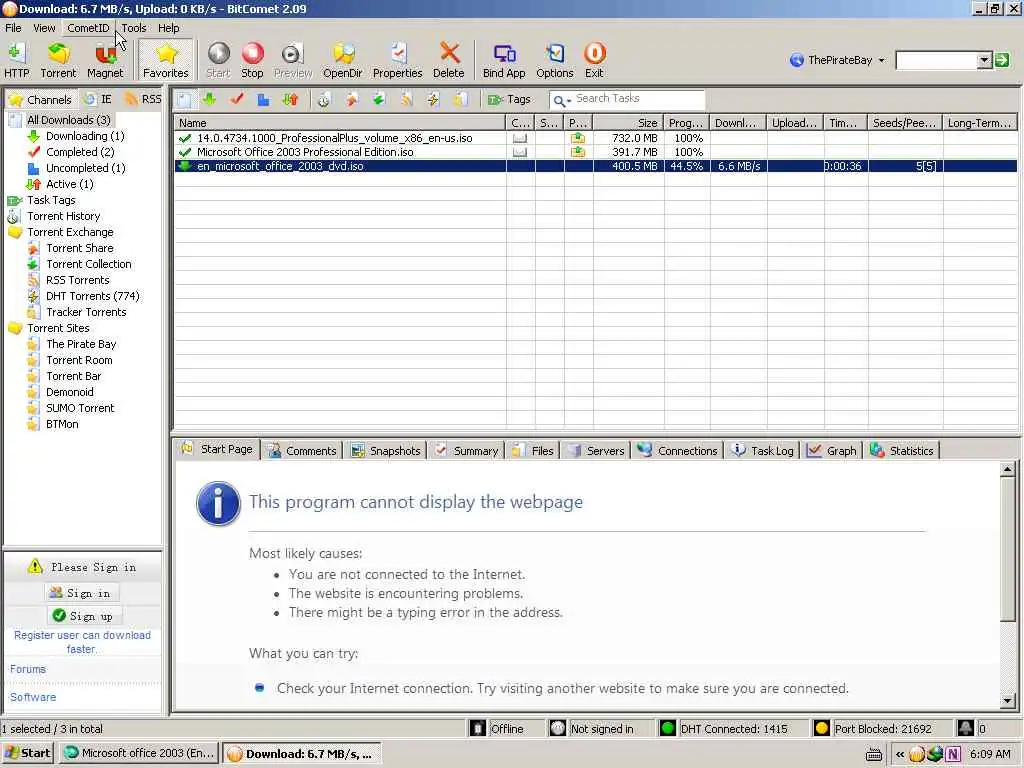Switch to Microsoft office 2003 taskbar window
The image size is (1024, 768).
pyautogui.click(x=140, y=753)
